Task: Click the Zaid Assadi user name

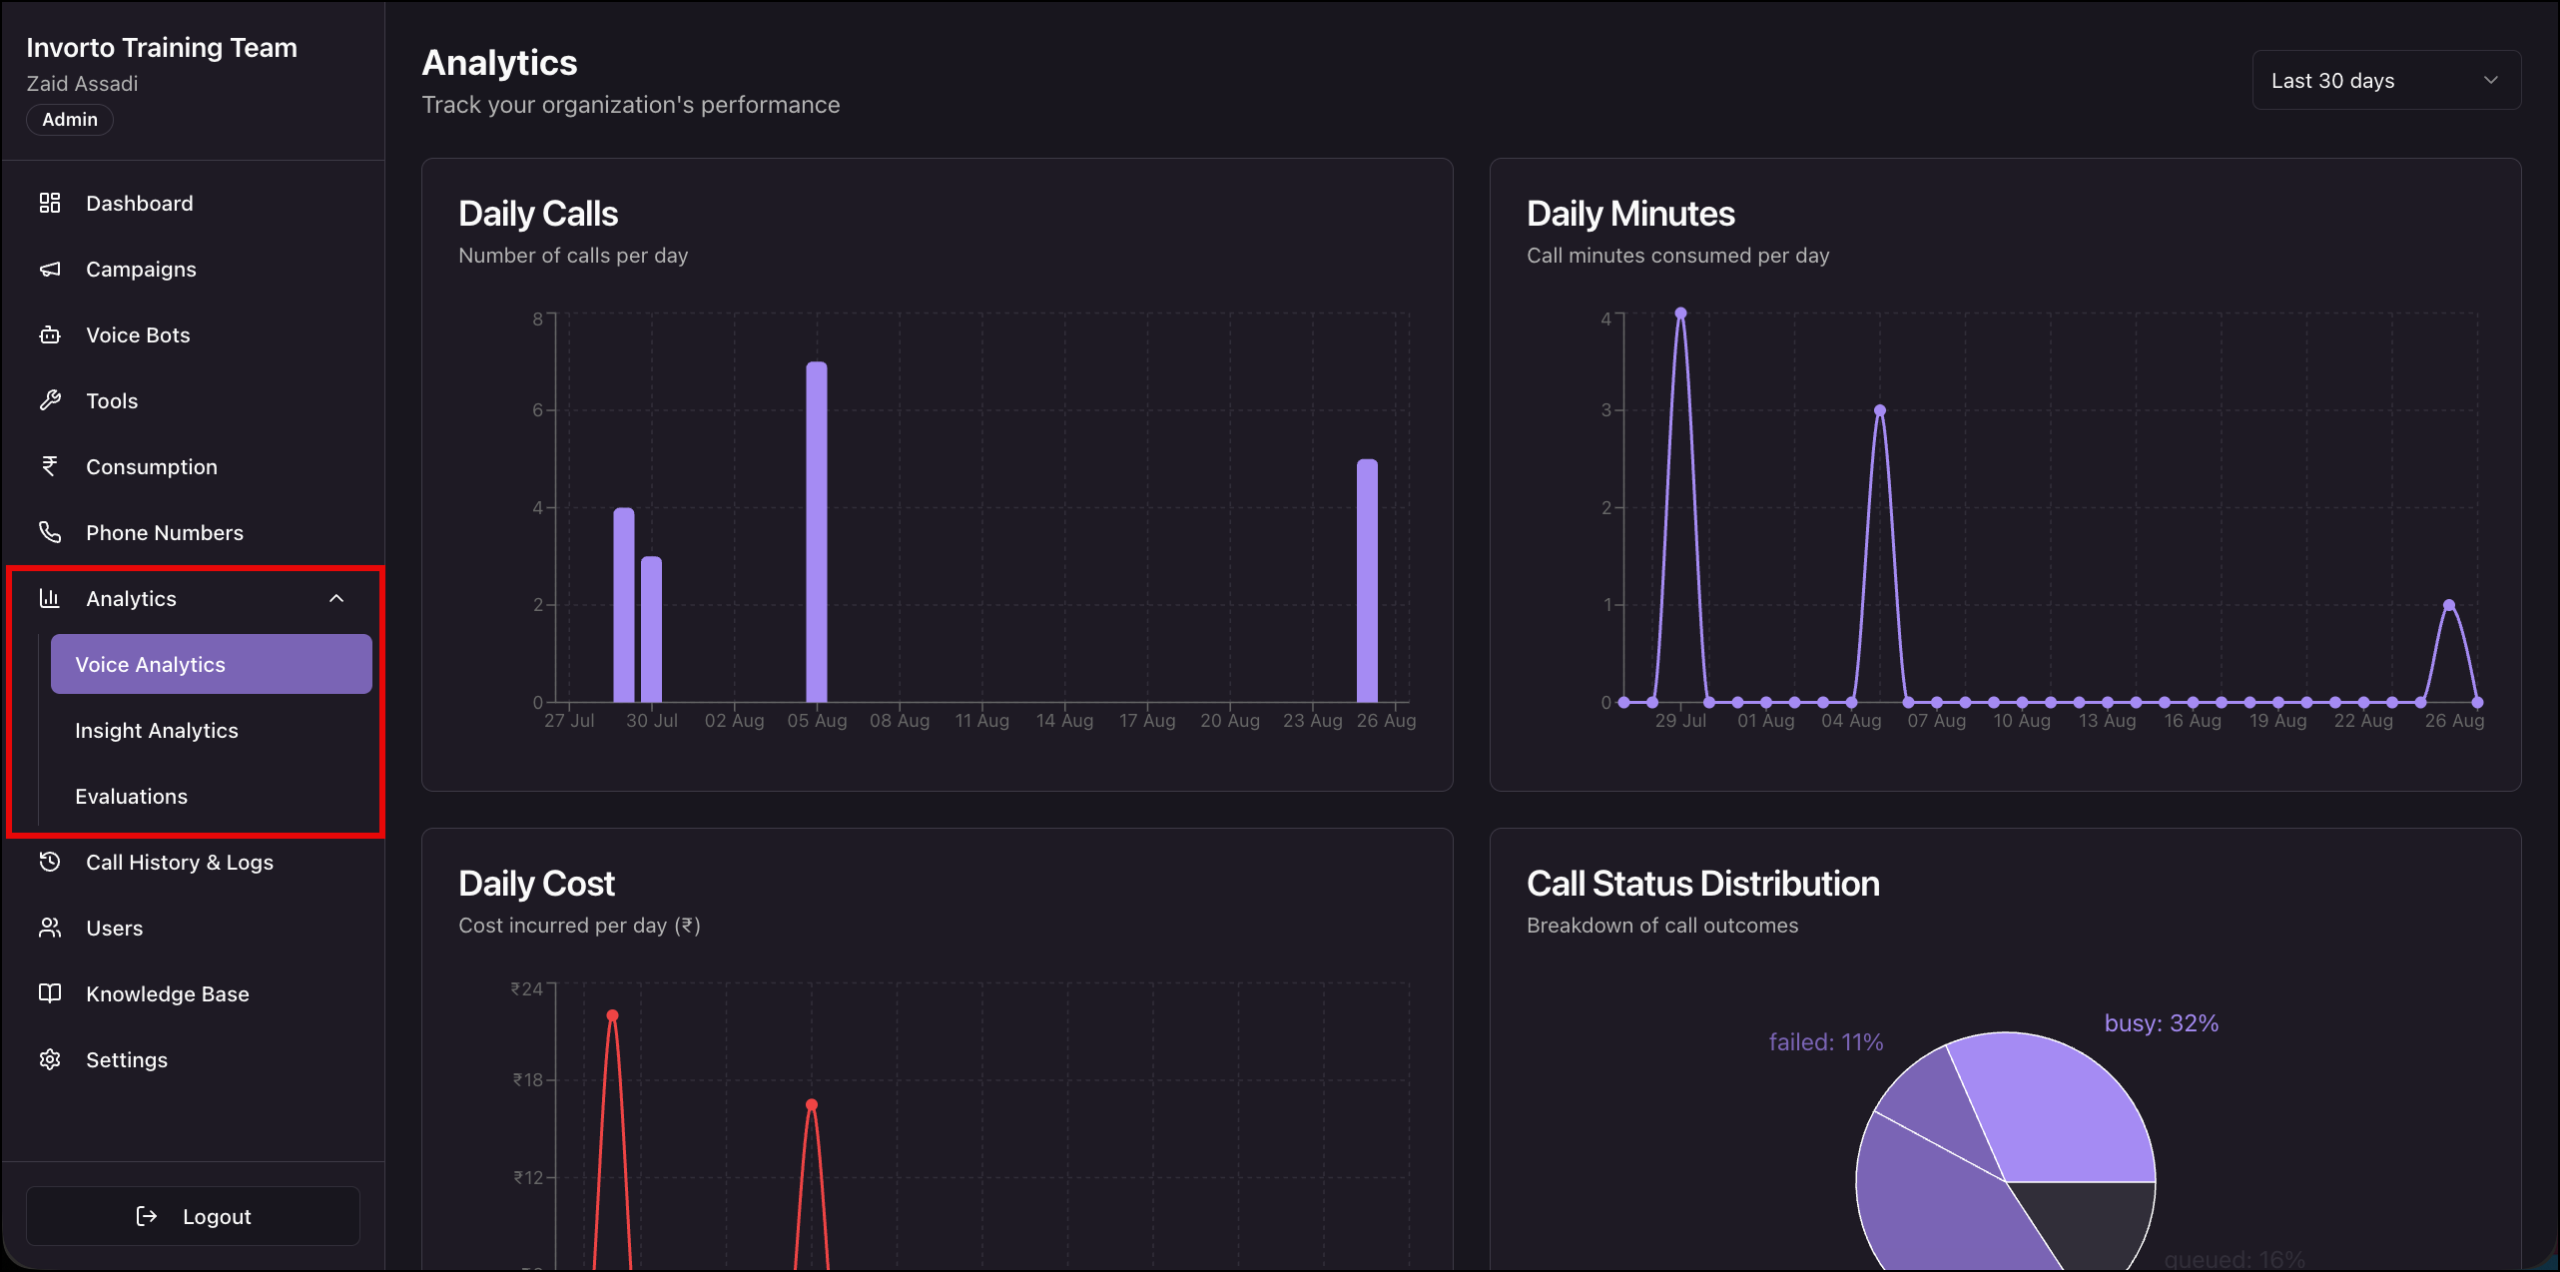Action: click(82, 83)
